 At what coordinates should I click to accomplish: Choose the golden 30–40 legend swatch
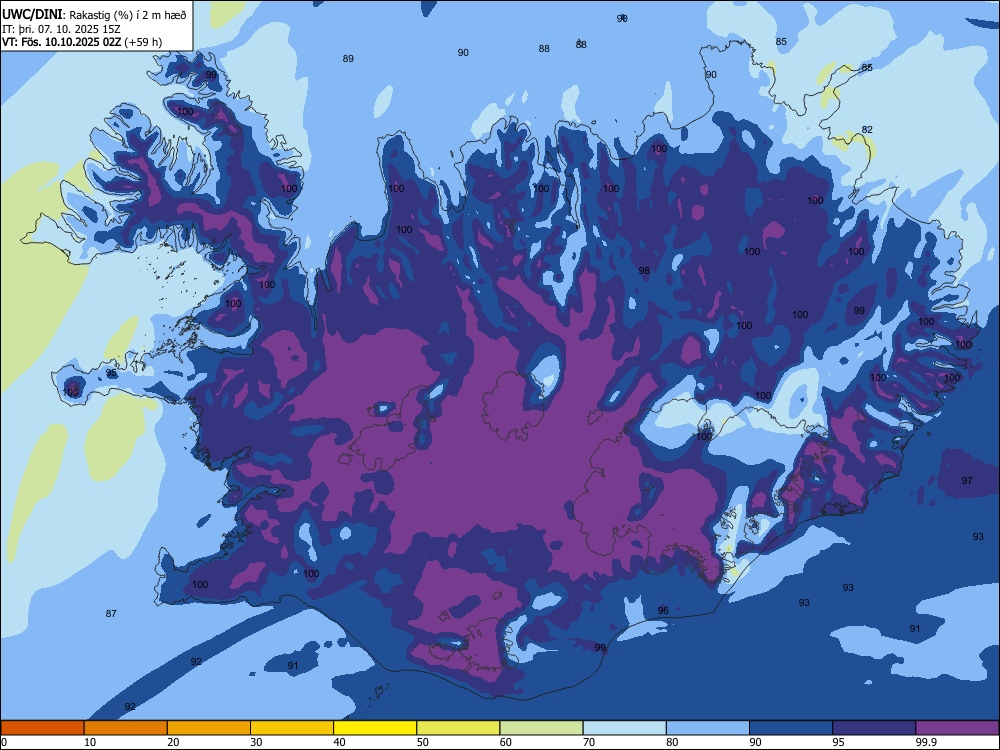pyautogui.click(x=292, y=728)
